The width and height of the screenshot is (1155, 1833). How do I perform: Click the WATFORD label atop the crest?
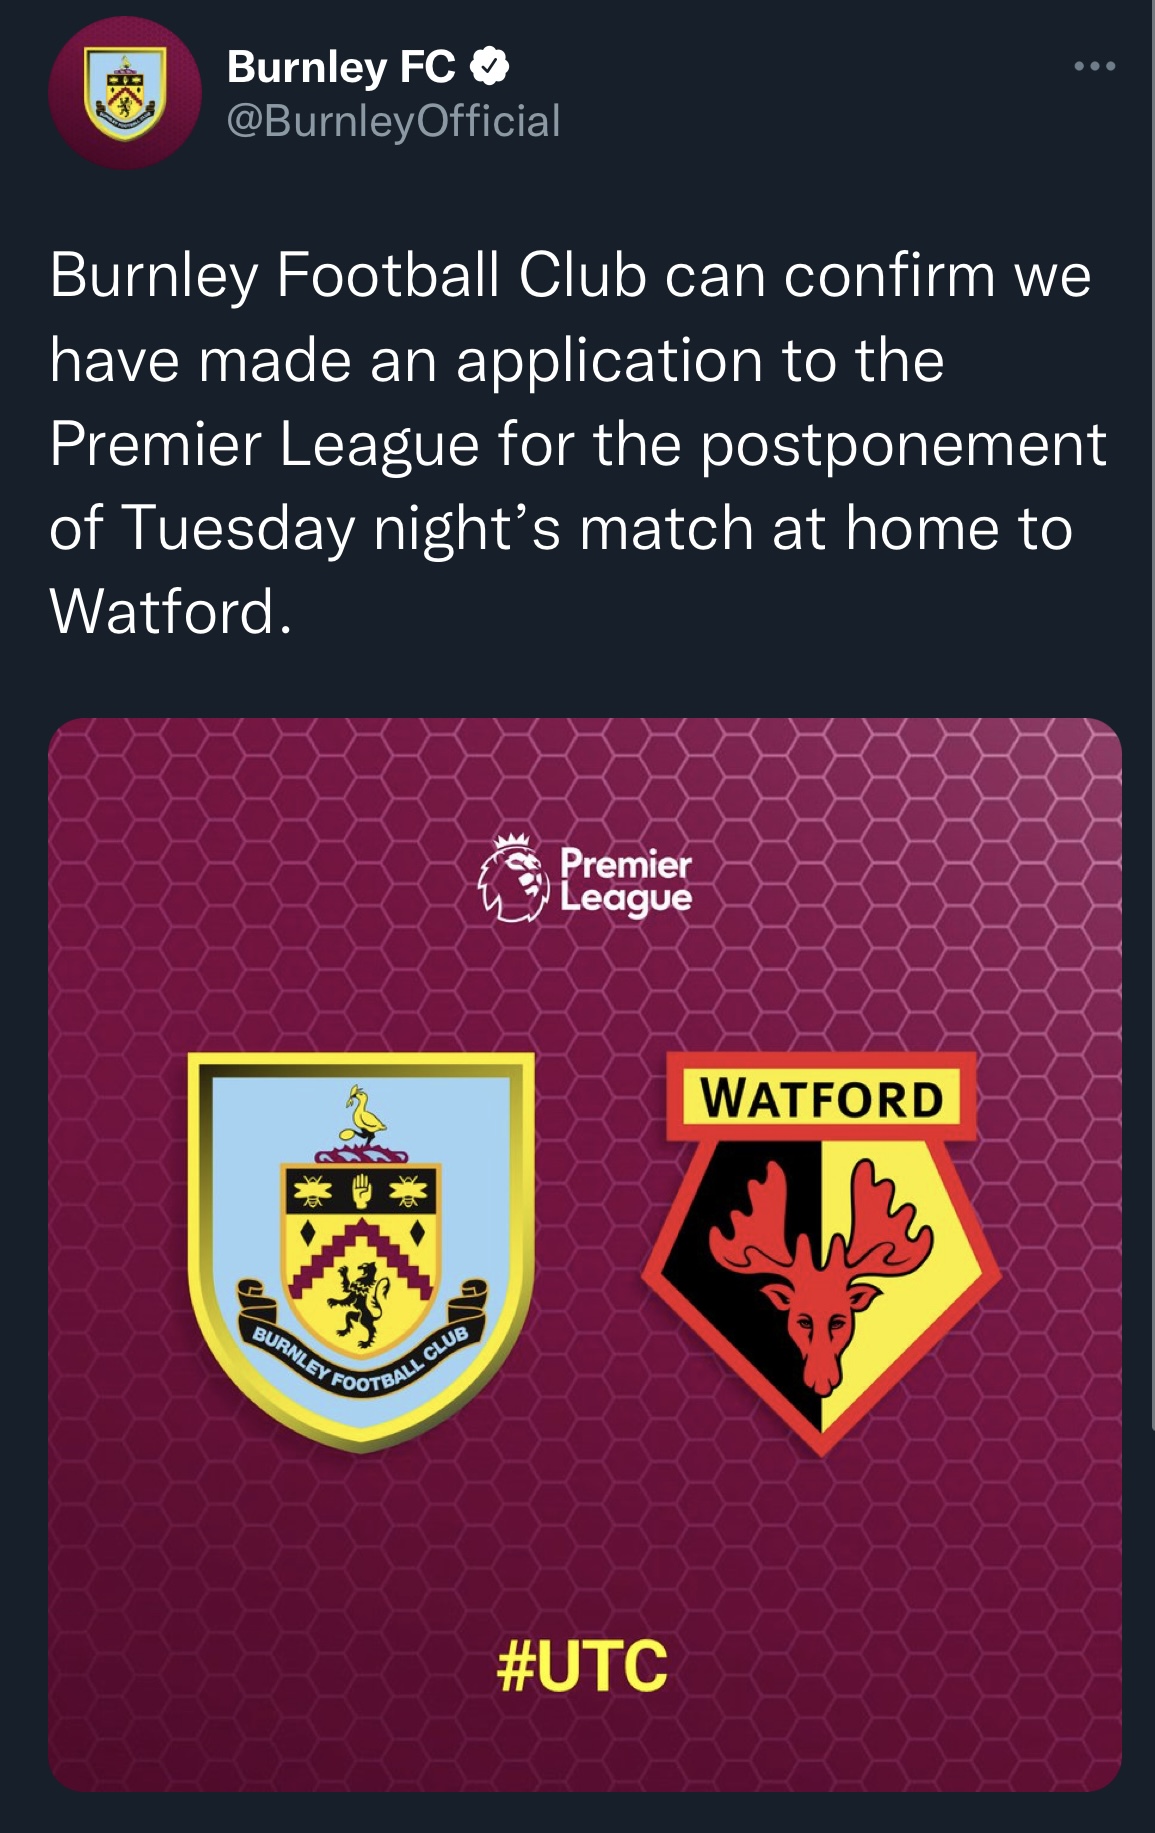click(821, 1098)
